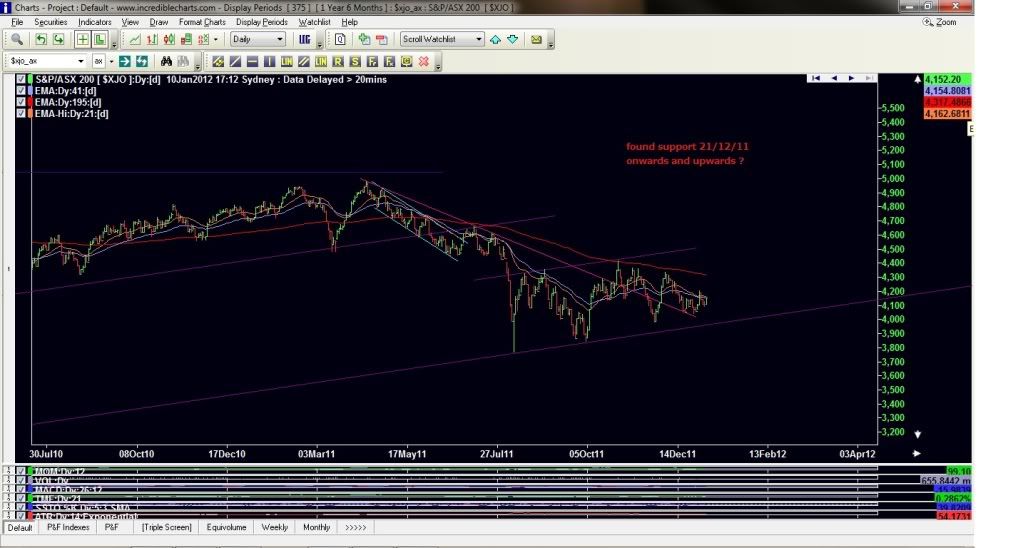
Task: Toggle the TMF:Dy:21 indicator checkbox
Action: click(x=21, y=498)
